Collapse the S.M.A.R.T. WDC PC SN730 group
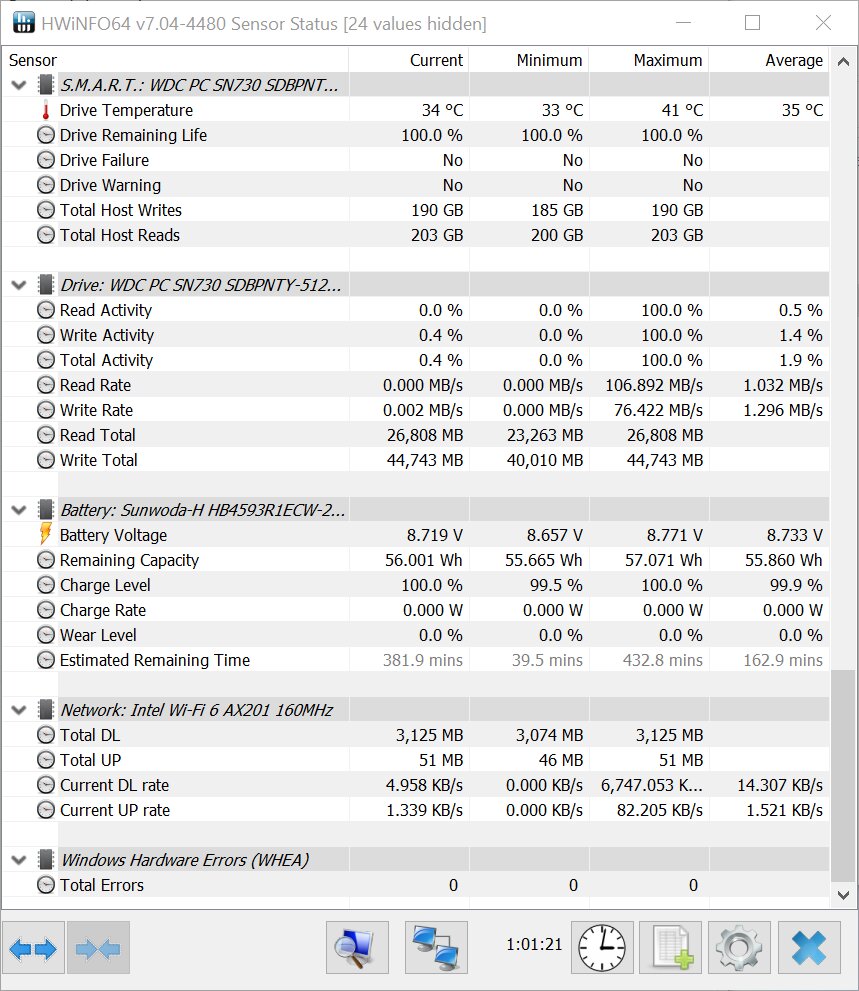Screen dimensions: 859x991 (x=19, y=85)
